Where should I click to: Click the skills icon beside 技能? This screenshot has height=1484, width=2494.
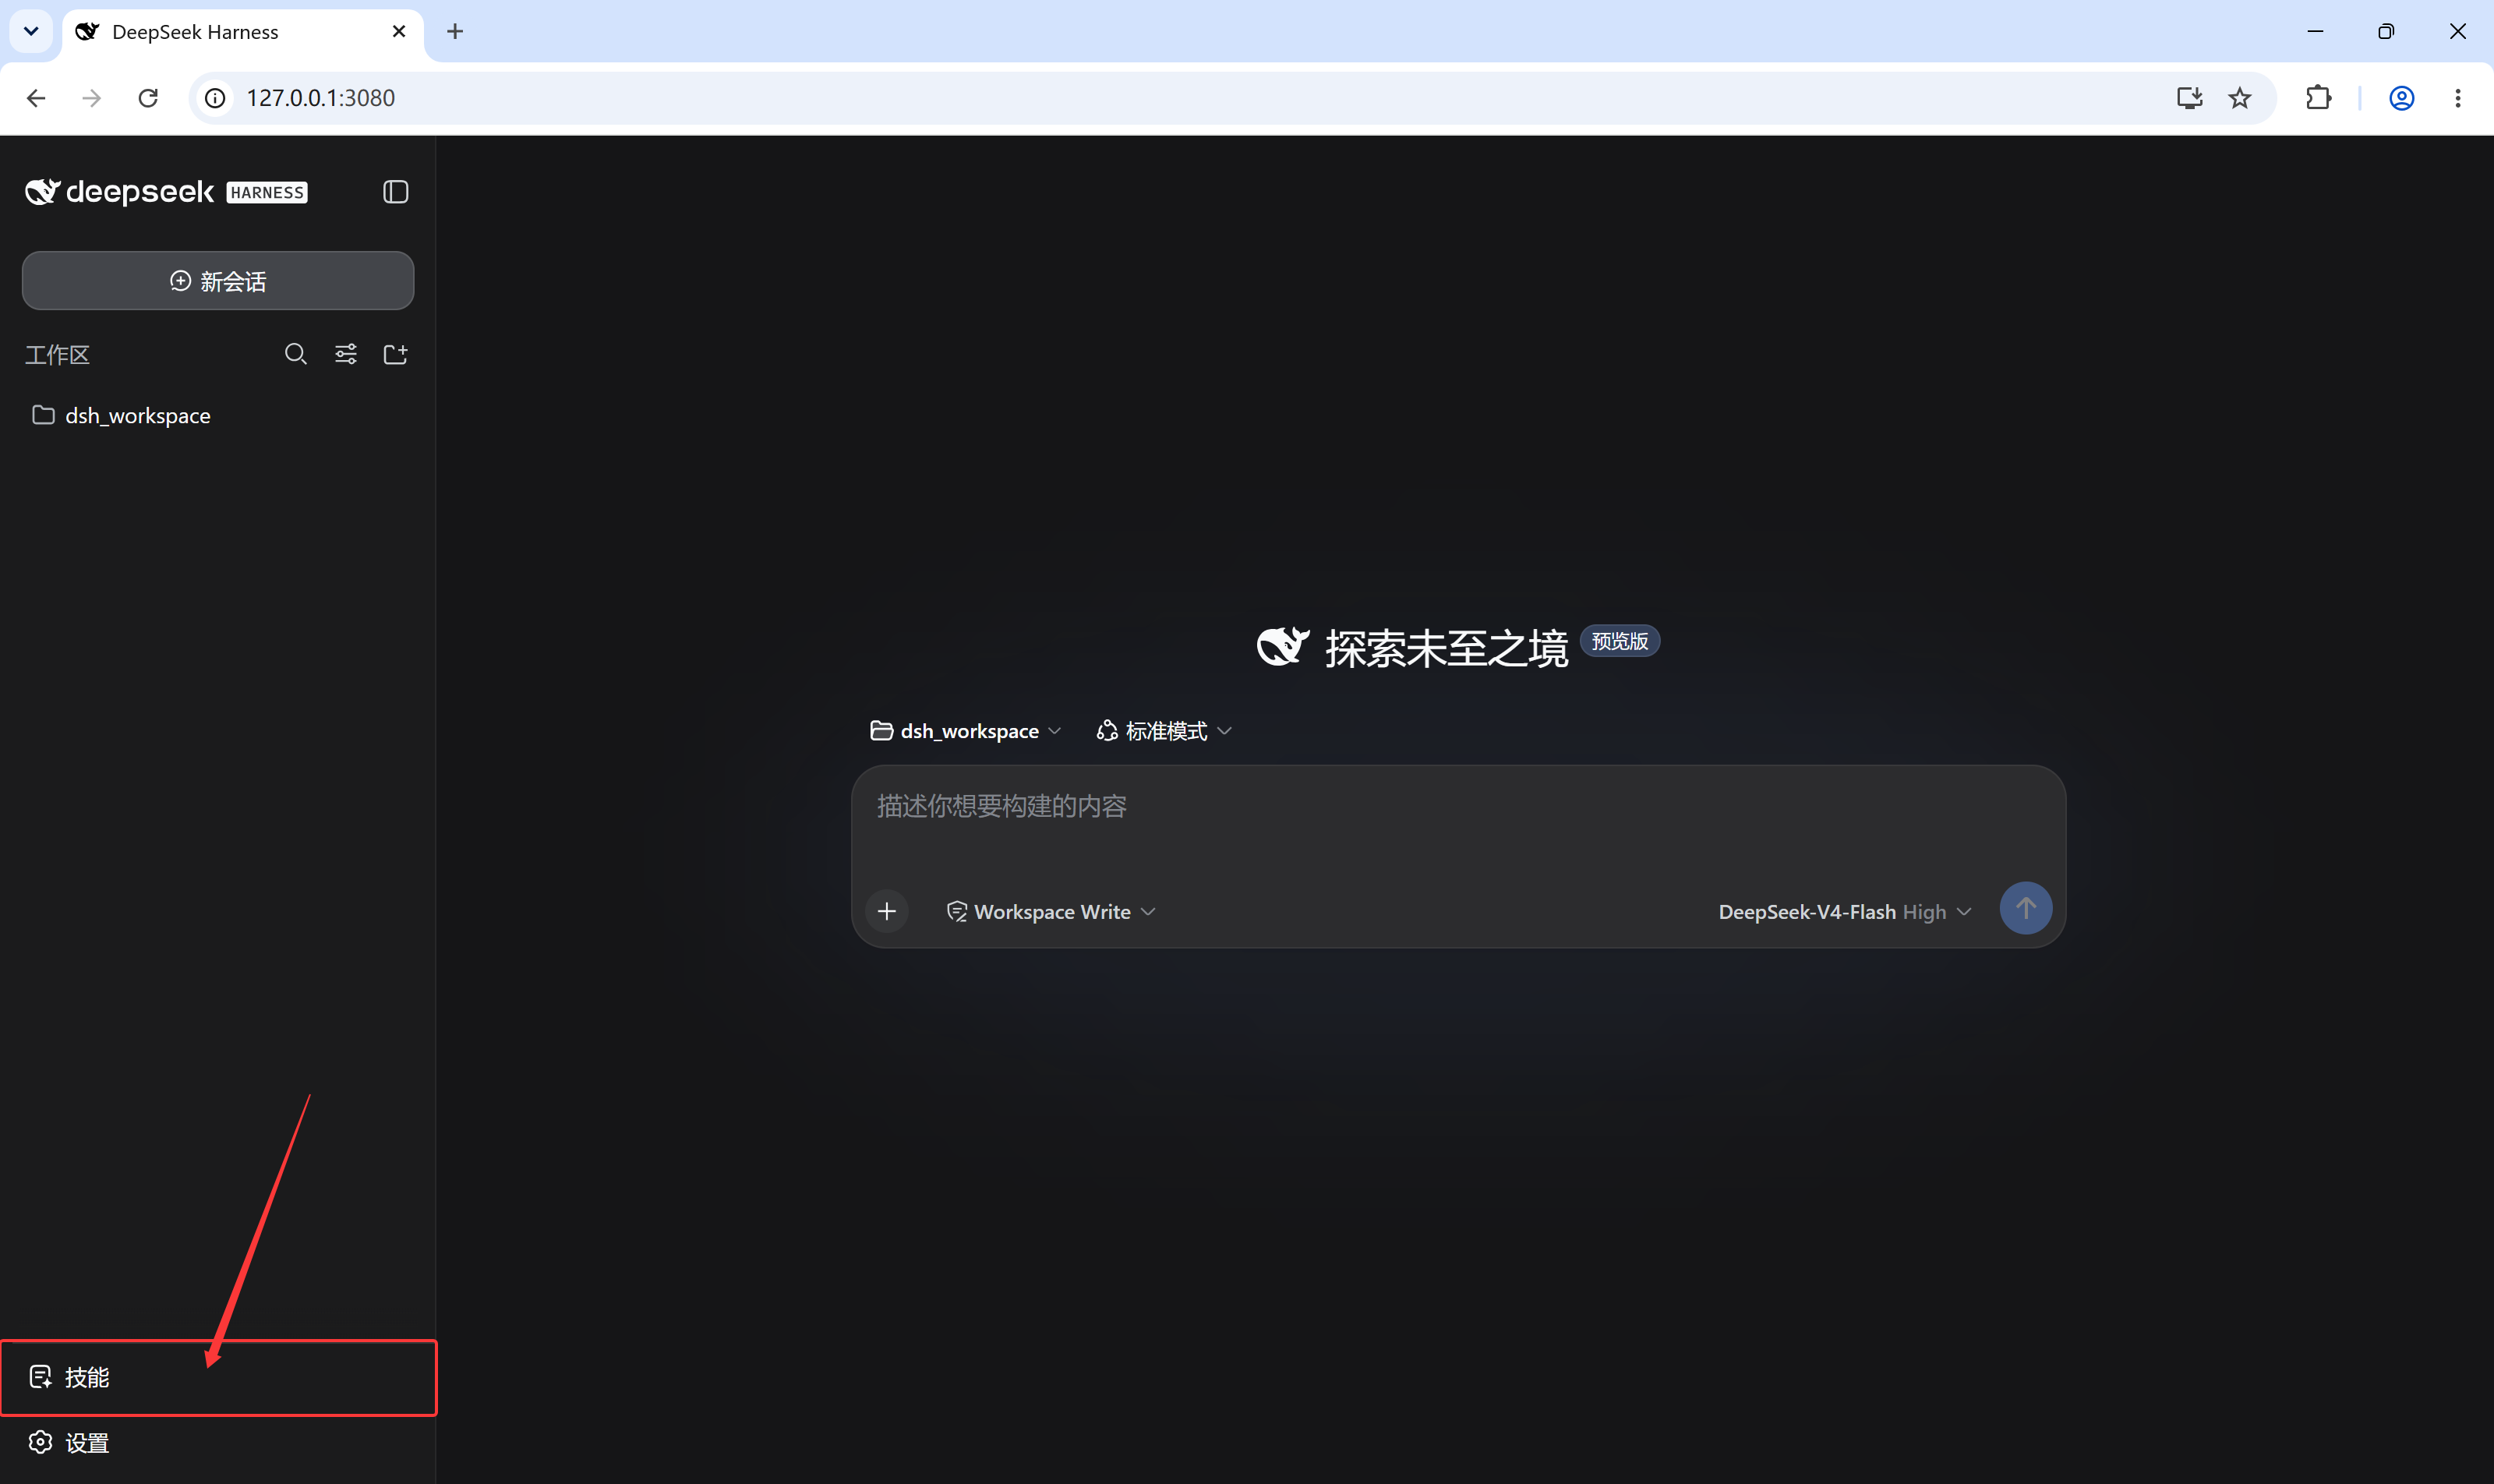[40, 1377]
